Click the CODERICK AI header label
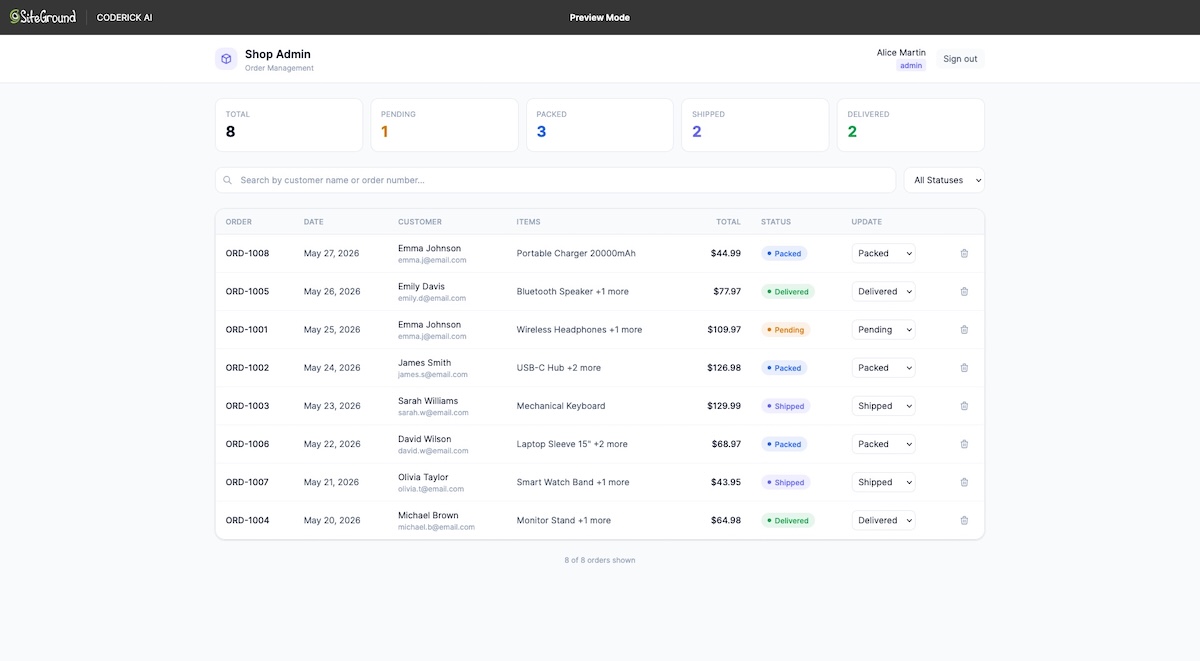The image size is (1200, 661). coord(125,17)
